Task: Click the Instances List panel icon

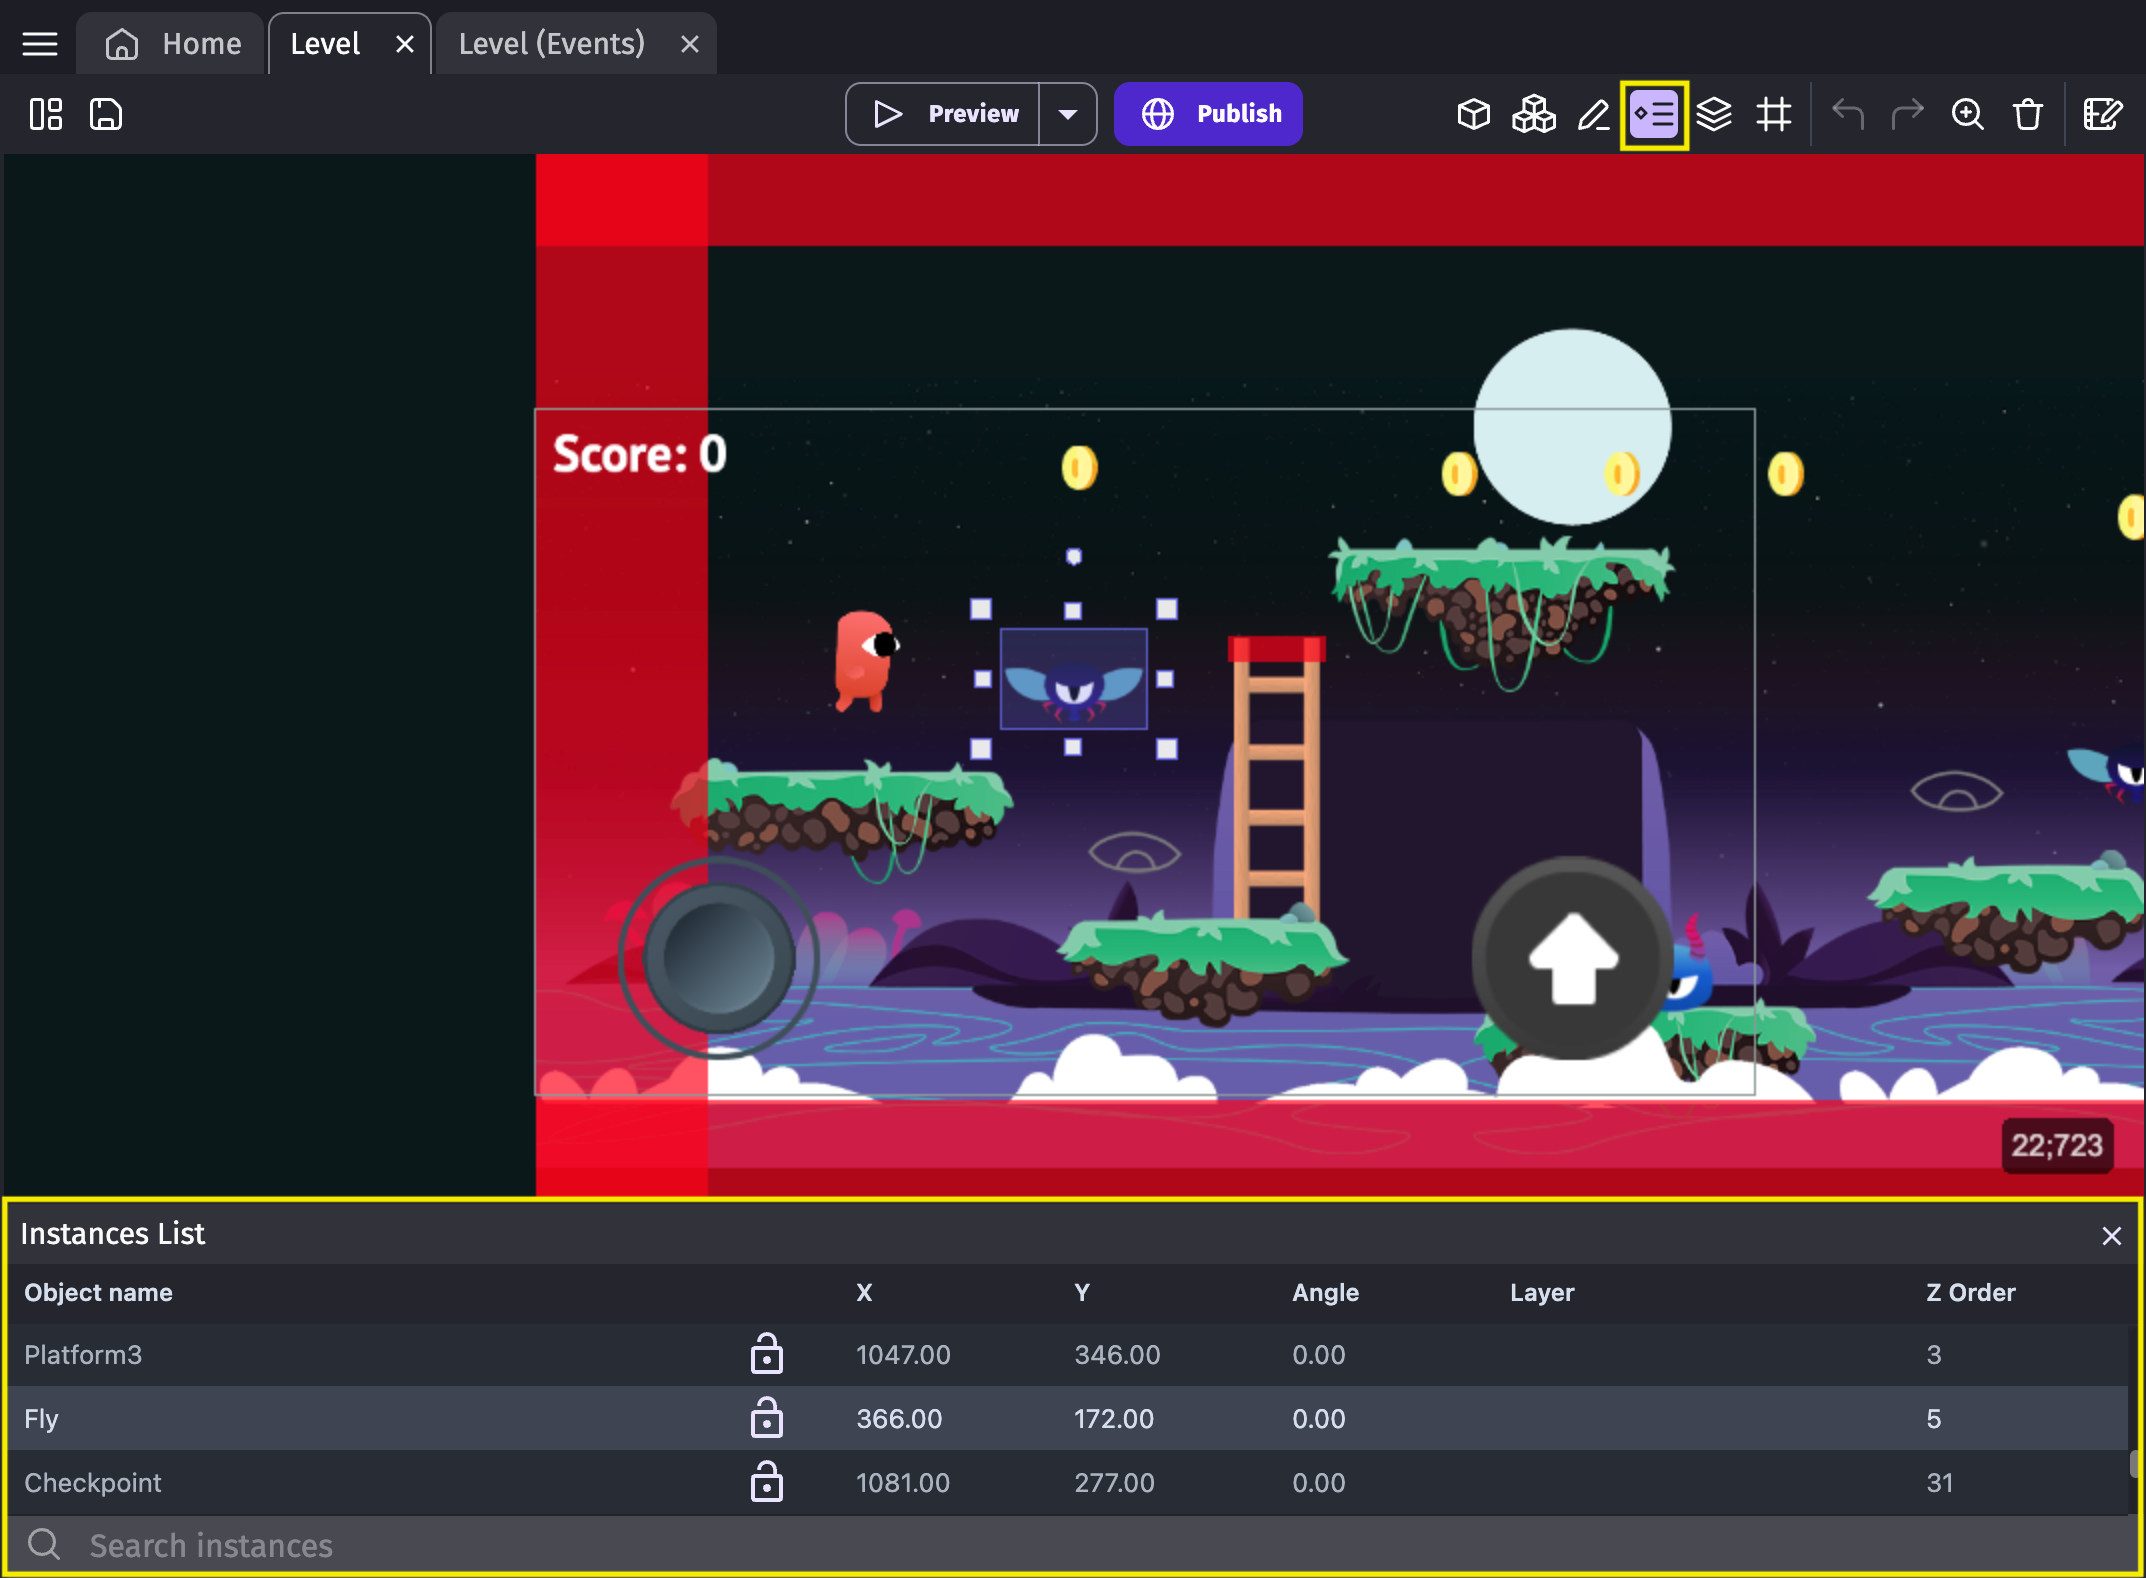Action: pos(1654,113)
